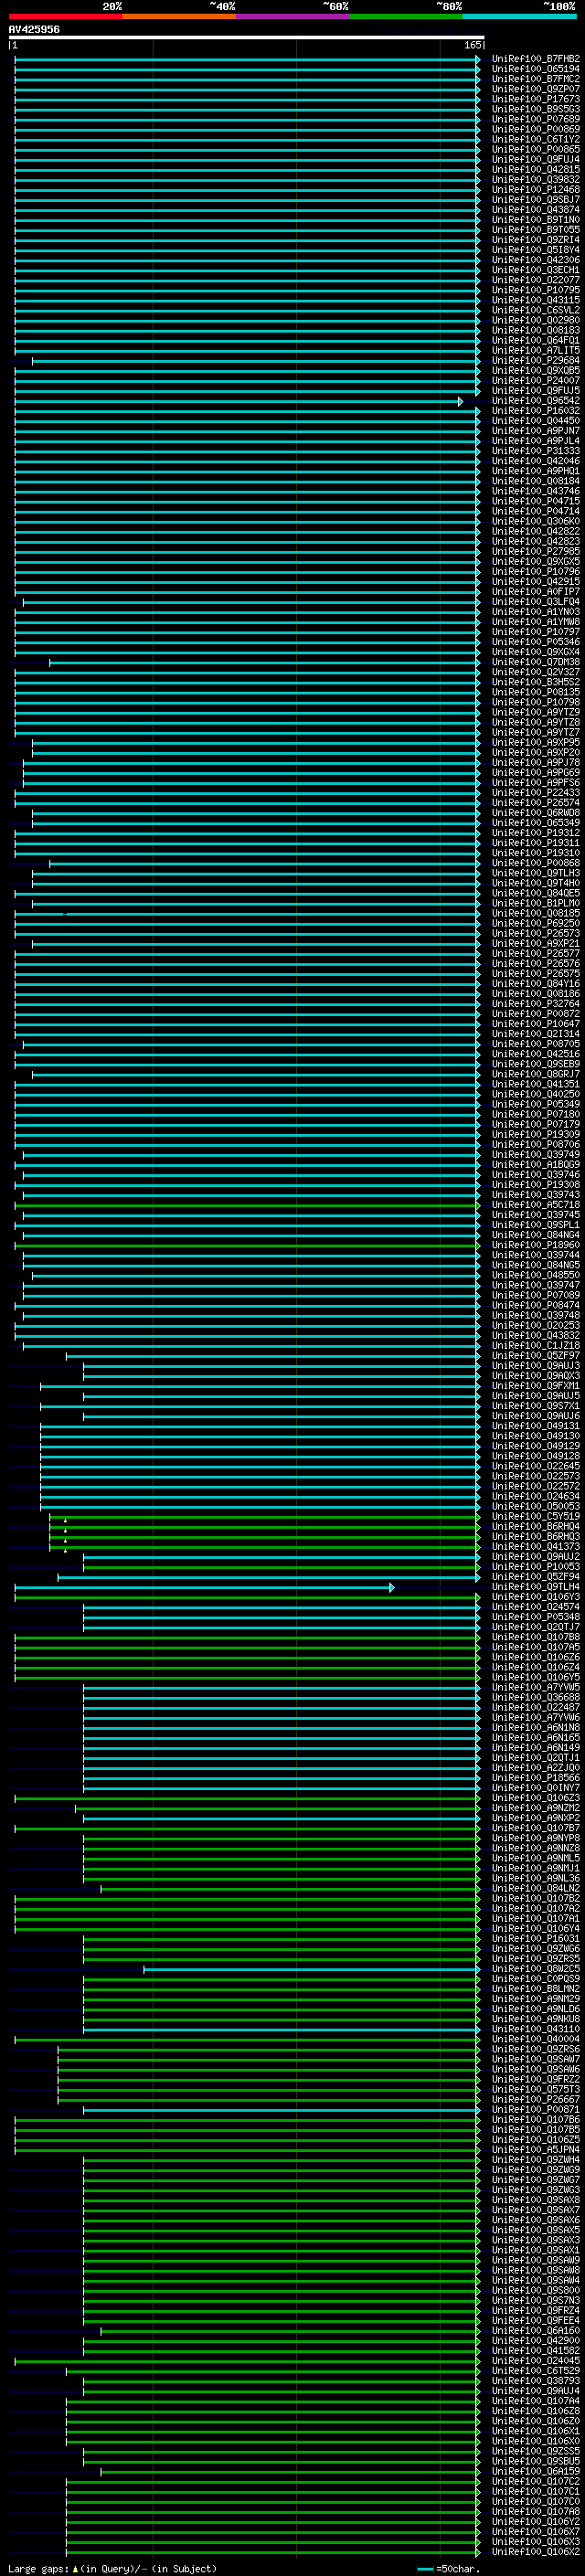Viewport: 585px width, 2576px height.
Task: Select hit label UniRef100_C1JZ18
Action: click(x=535, y=1345)
